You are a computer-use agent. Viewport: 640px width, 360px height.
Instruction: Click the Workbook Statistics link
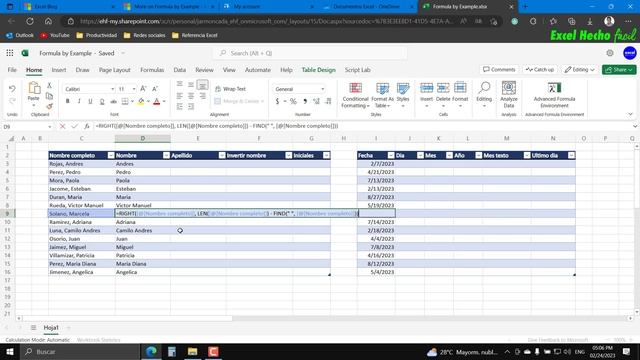point(98,340)
